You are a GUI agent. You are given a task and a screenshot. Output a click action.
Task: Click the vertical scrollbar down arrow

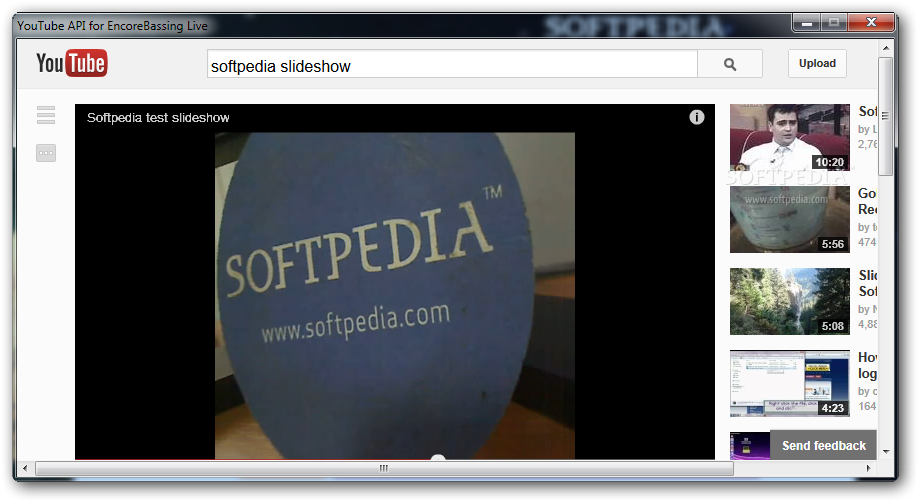point(886,452)
